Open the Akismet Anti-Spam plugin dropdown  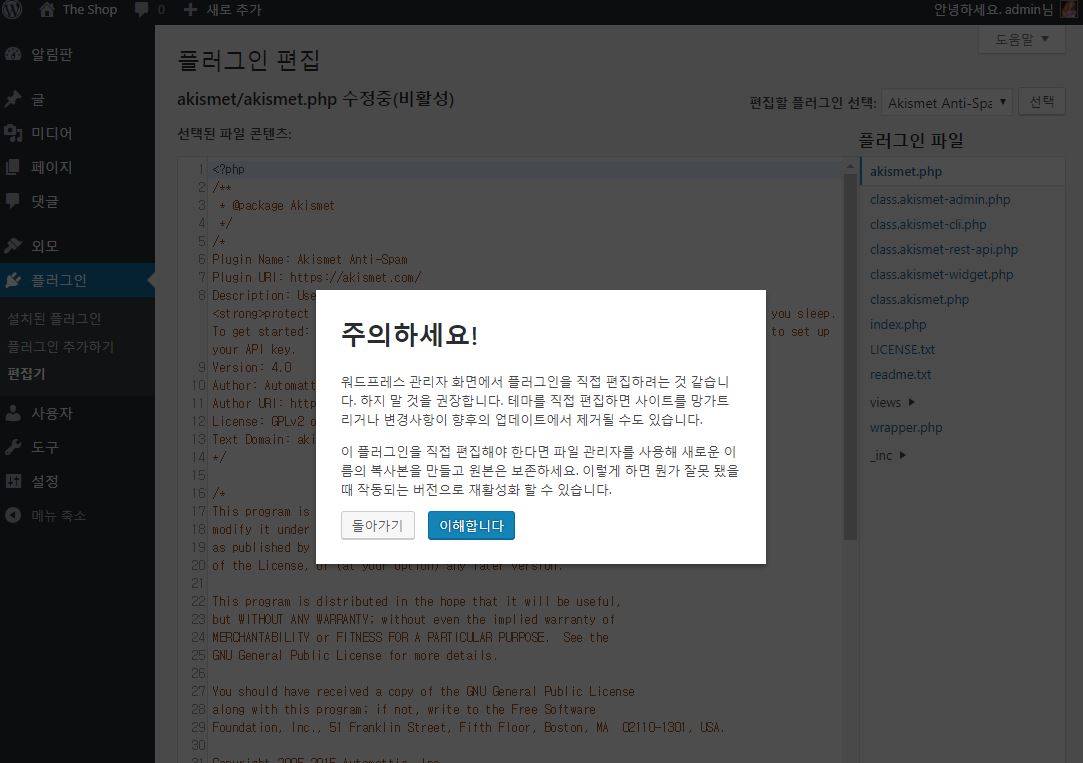[947, 103]
